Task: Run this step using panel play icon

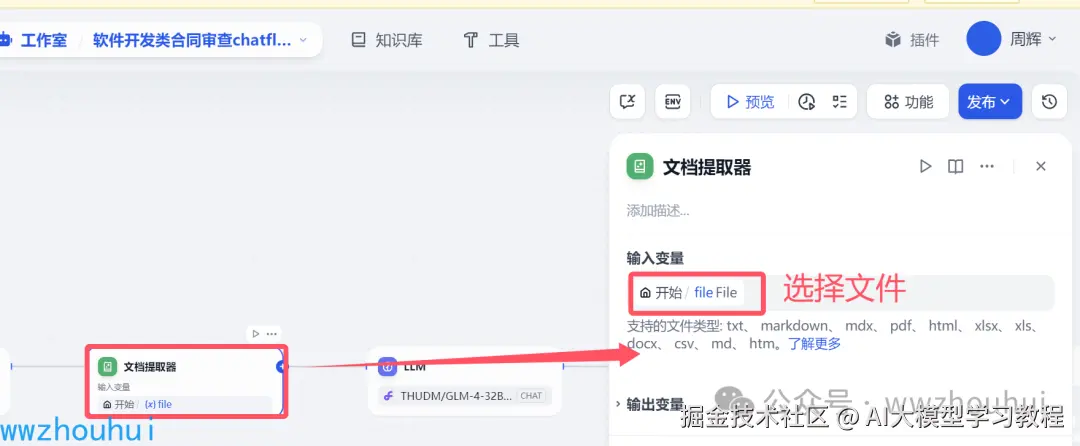Action: [925, 167]
